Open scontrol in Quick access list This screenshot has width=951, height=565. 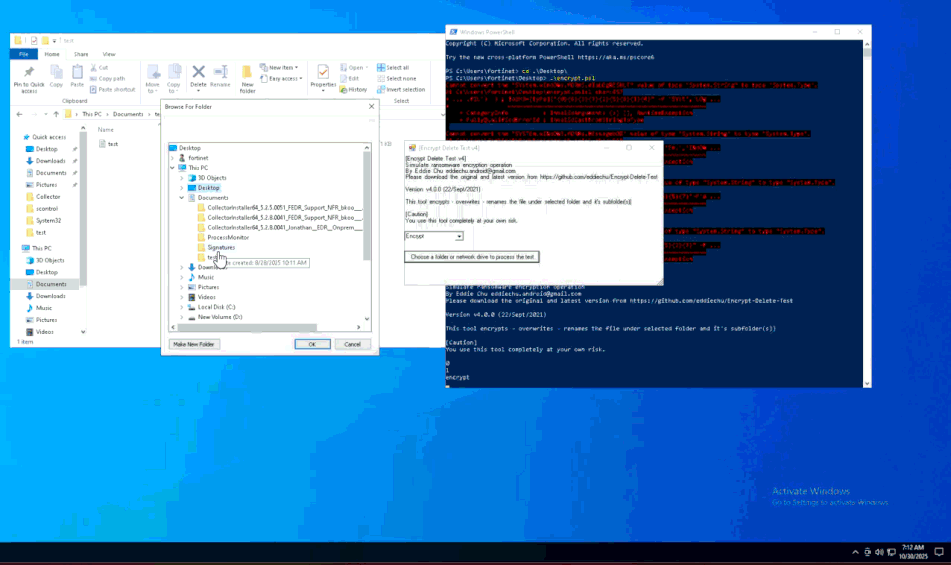[47, 209]
